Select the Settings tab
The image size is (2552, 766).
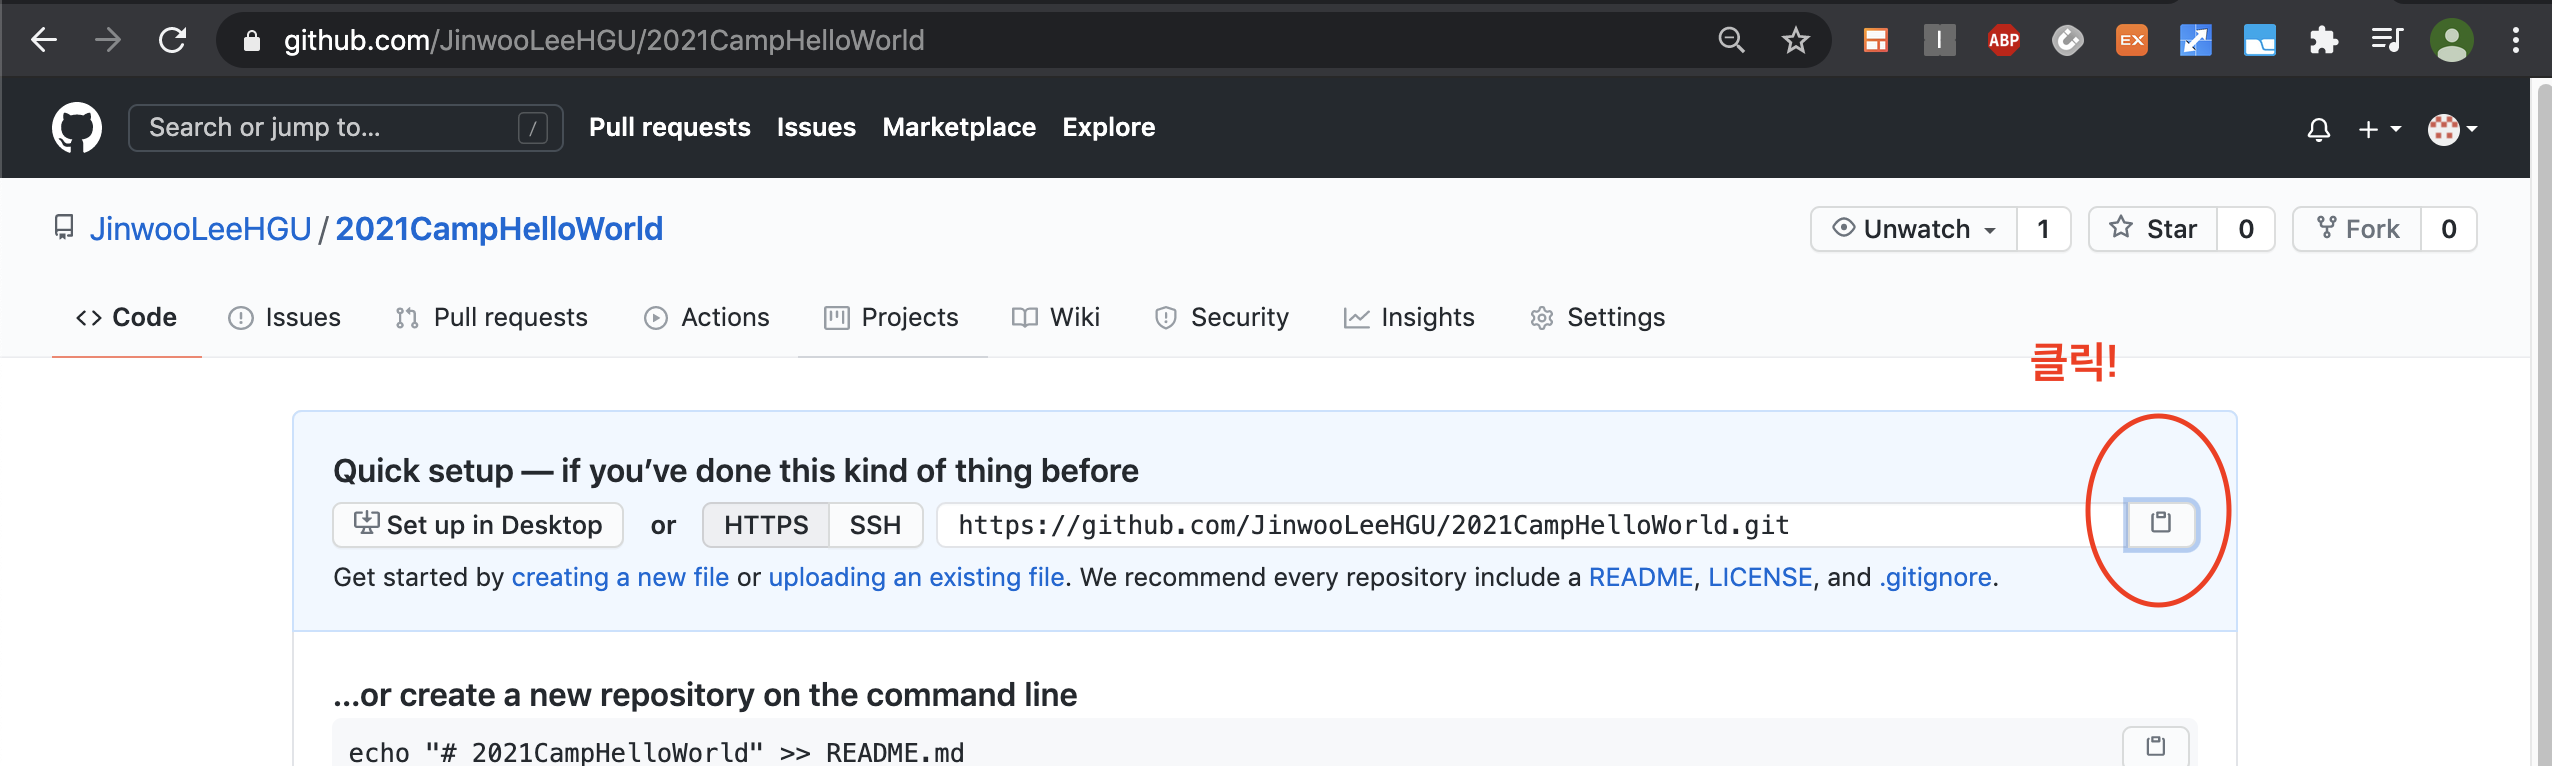click(1597, 317)
